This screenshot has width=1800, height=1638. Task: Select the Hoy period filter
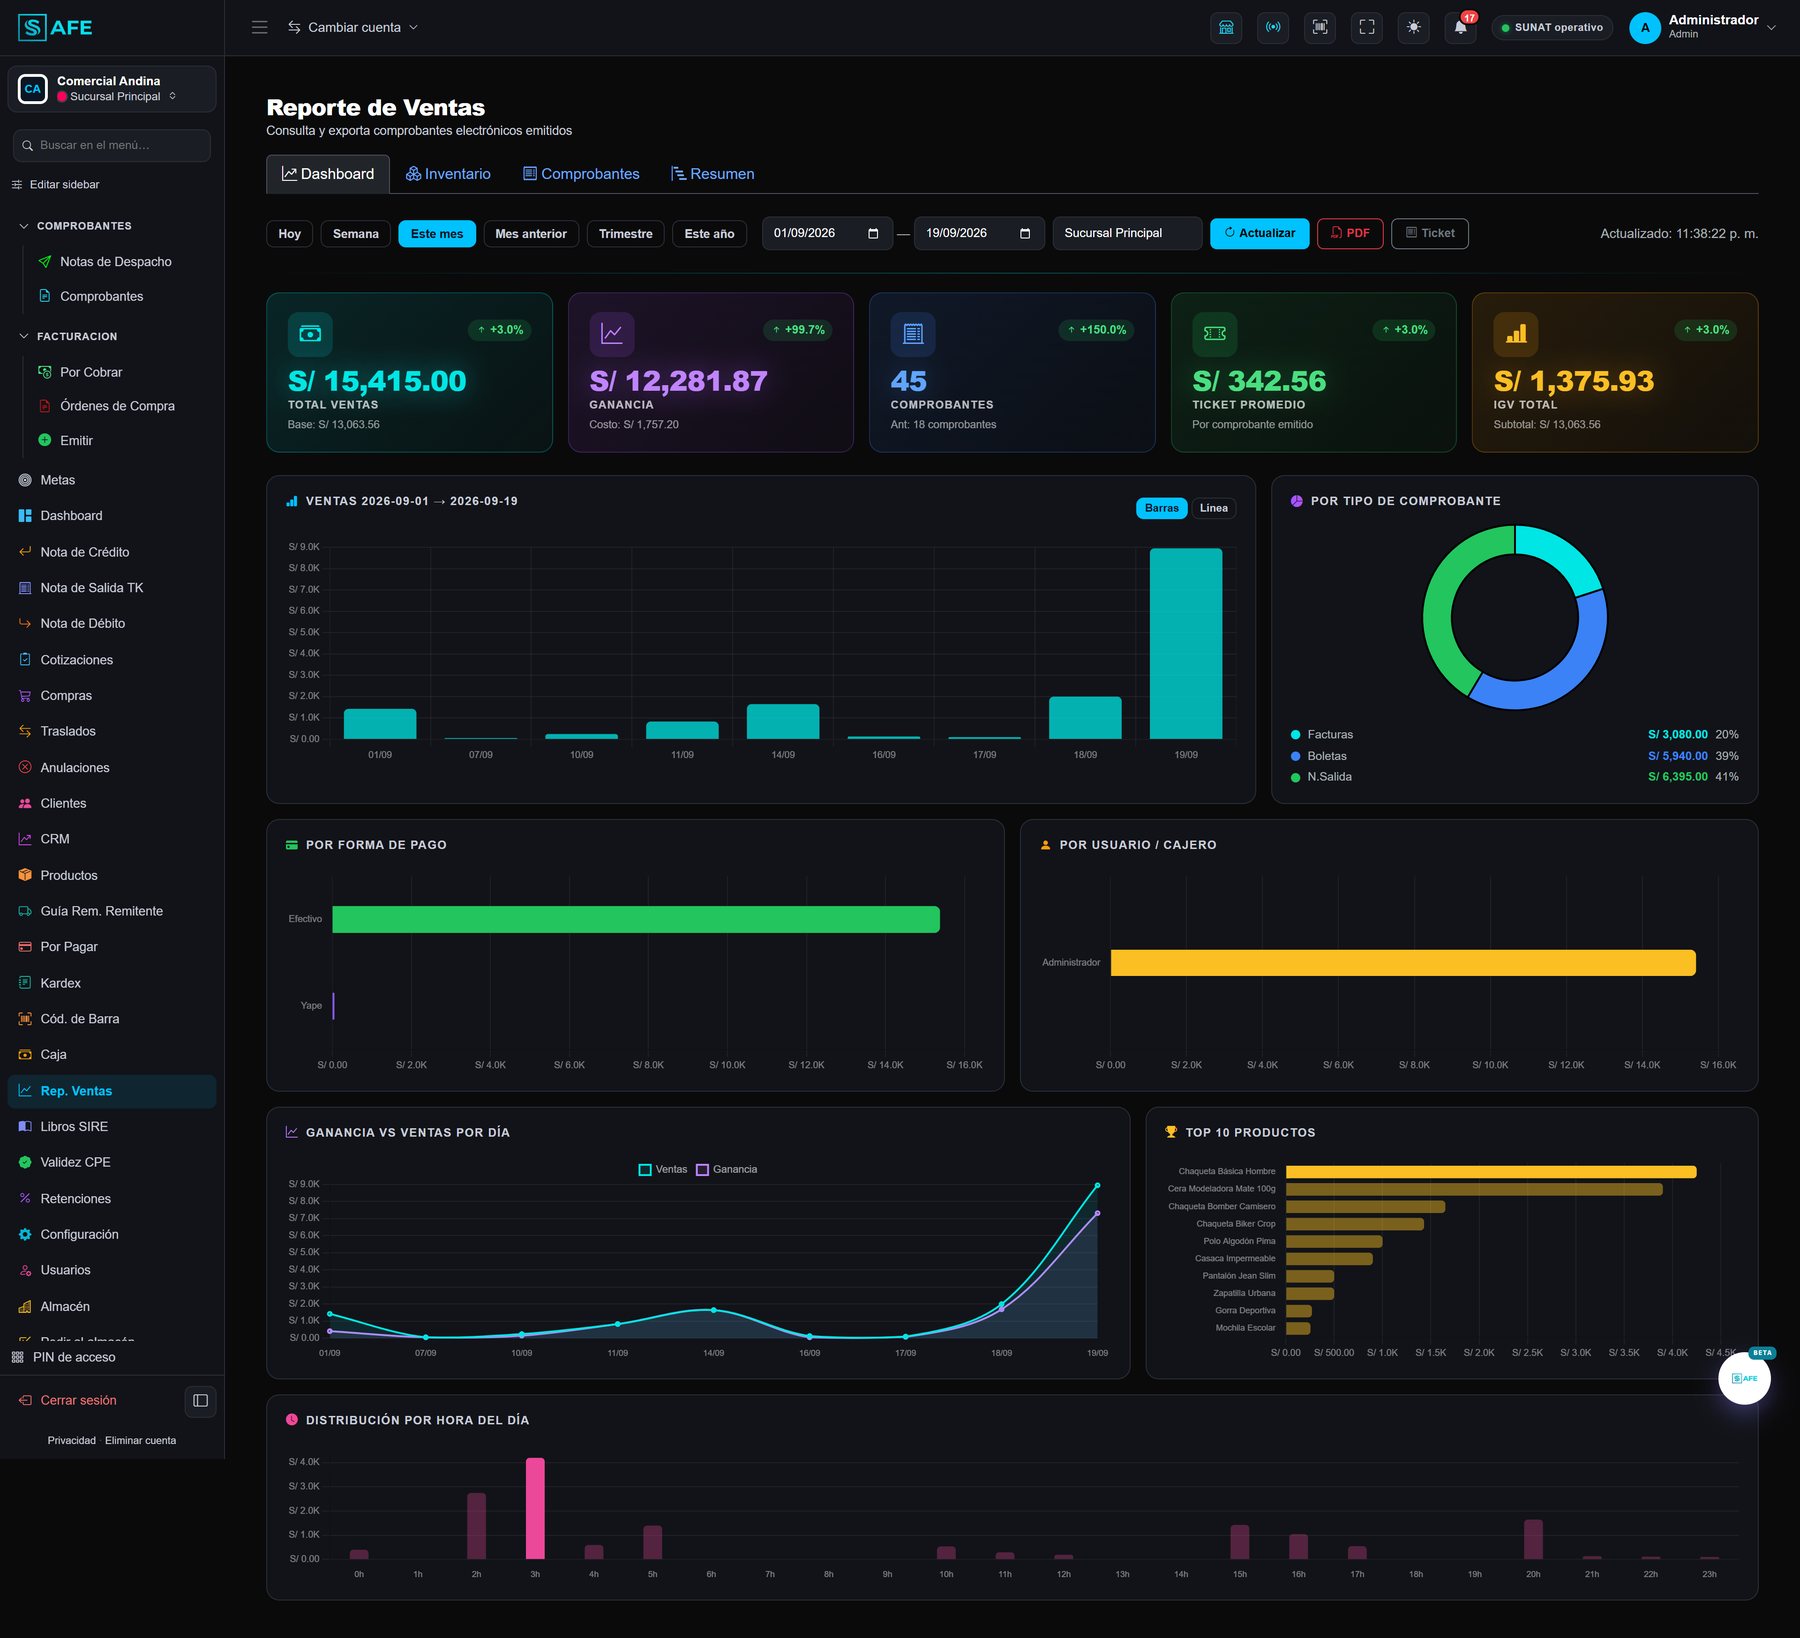289,233
